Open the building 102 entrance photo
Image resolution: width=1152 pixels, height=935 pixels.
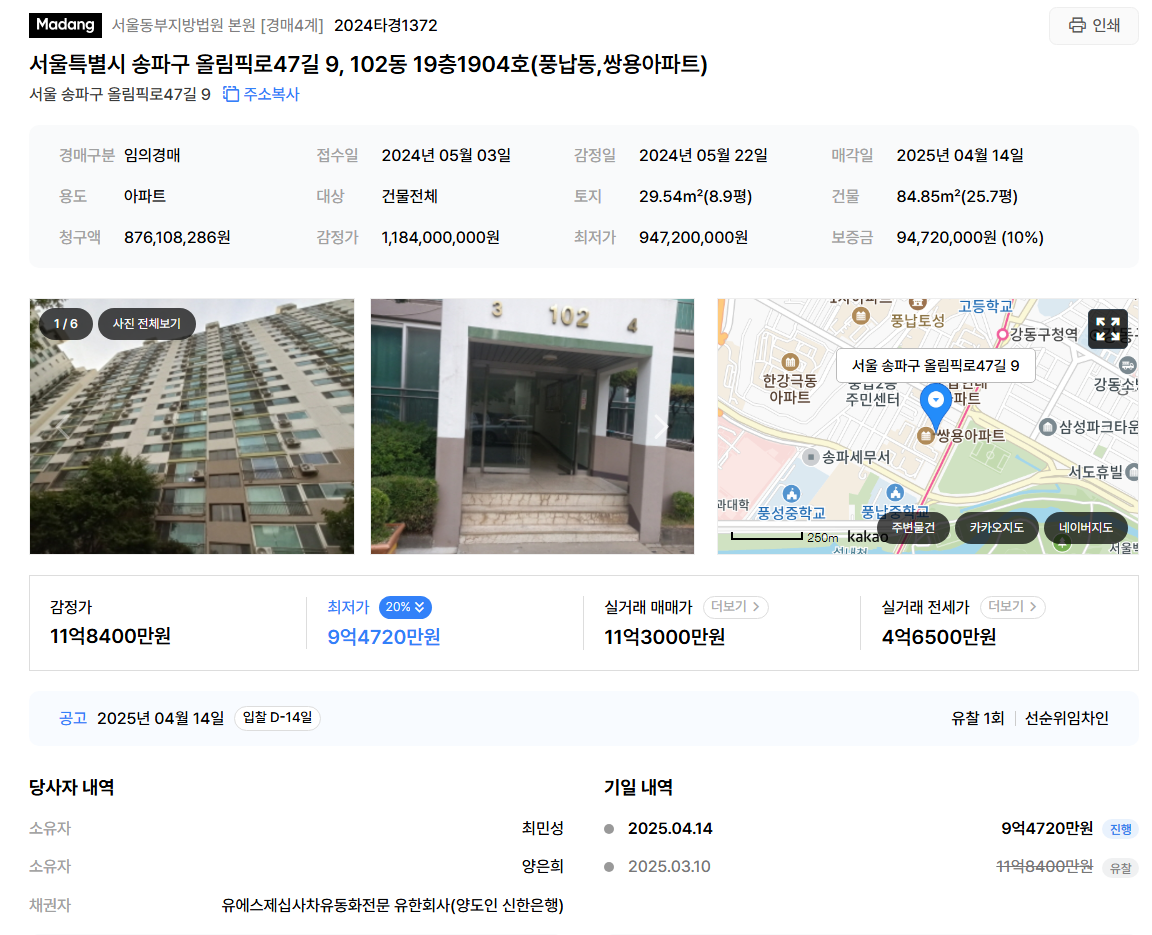(x=532, y=426)
